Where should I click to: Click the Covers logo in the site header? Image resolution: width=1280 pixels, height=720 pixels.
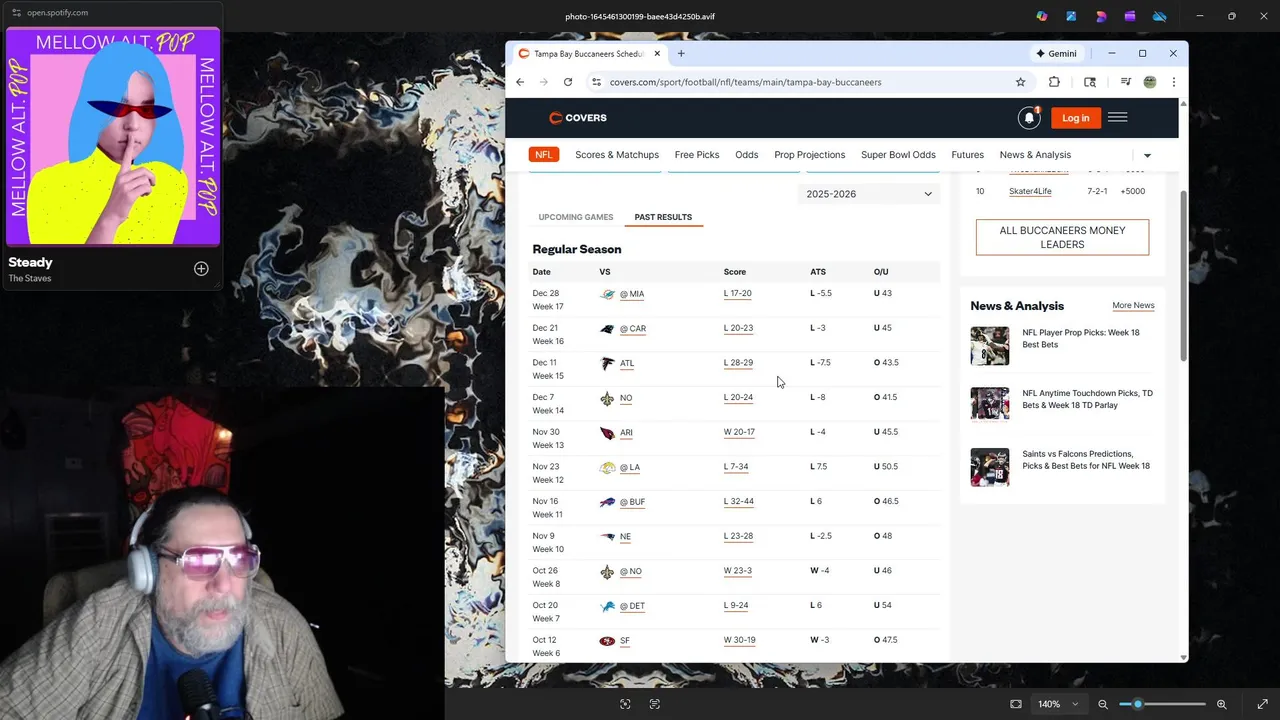(x=578, y=118)
